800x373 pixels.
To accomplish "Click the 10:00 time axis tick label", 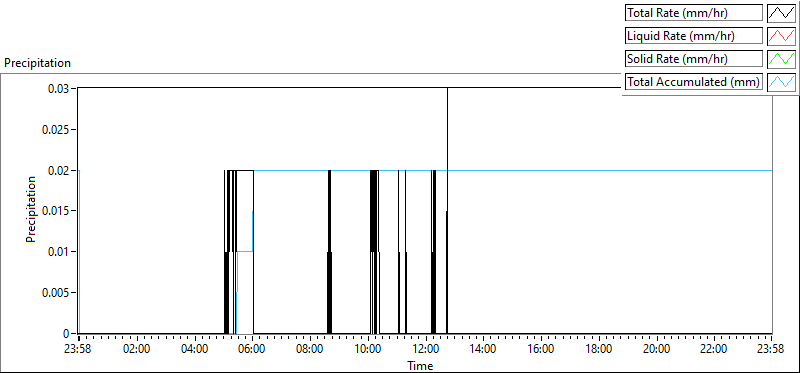I will [368, 350].
